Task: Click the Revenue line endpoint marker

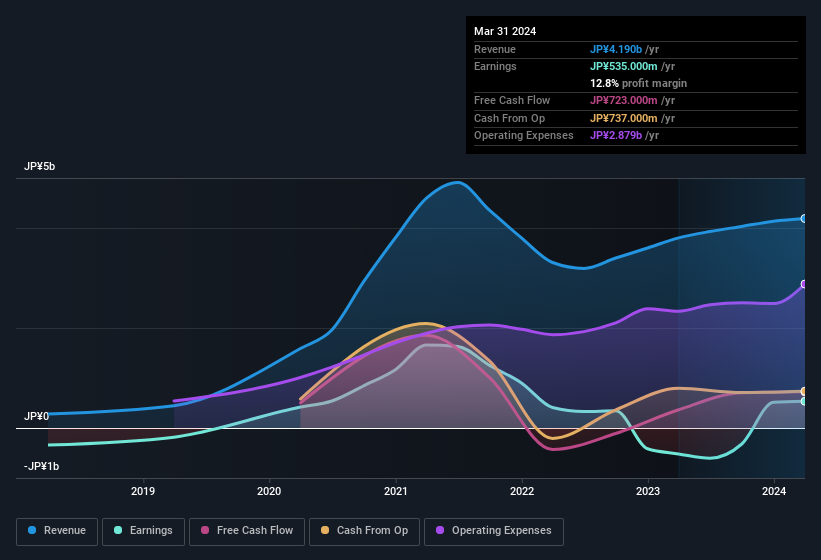Action: click(804, 218)
